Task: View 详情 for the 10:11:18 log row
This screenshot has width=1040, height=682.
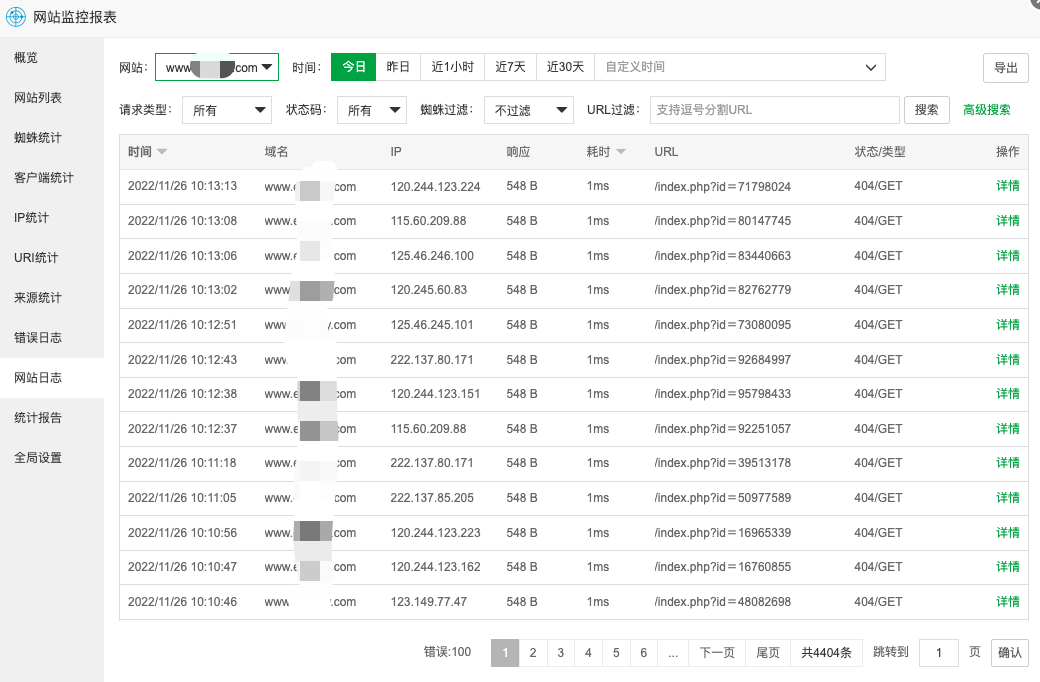Action: (x=1008, y=462)
